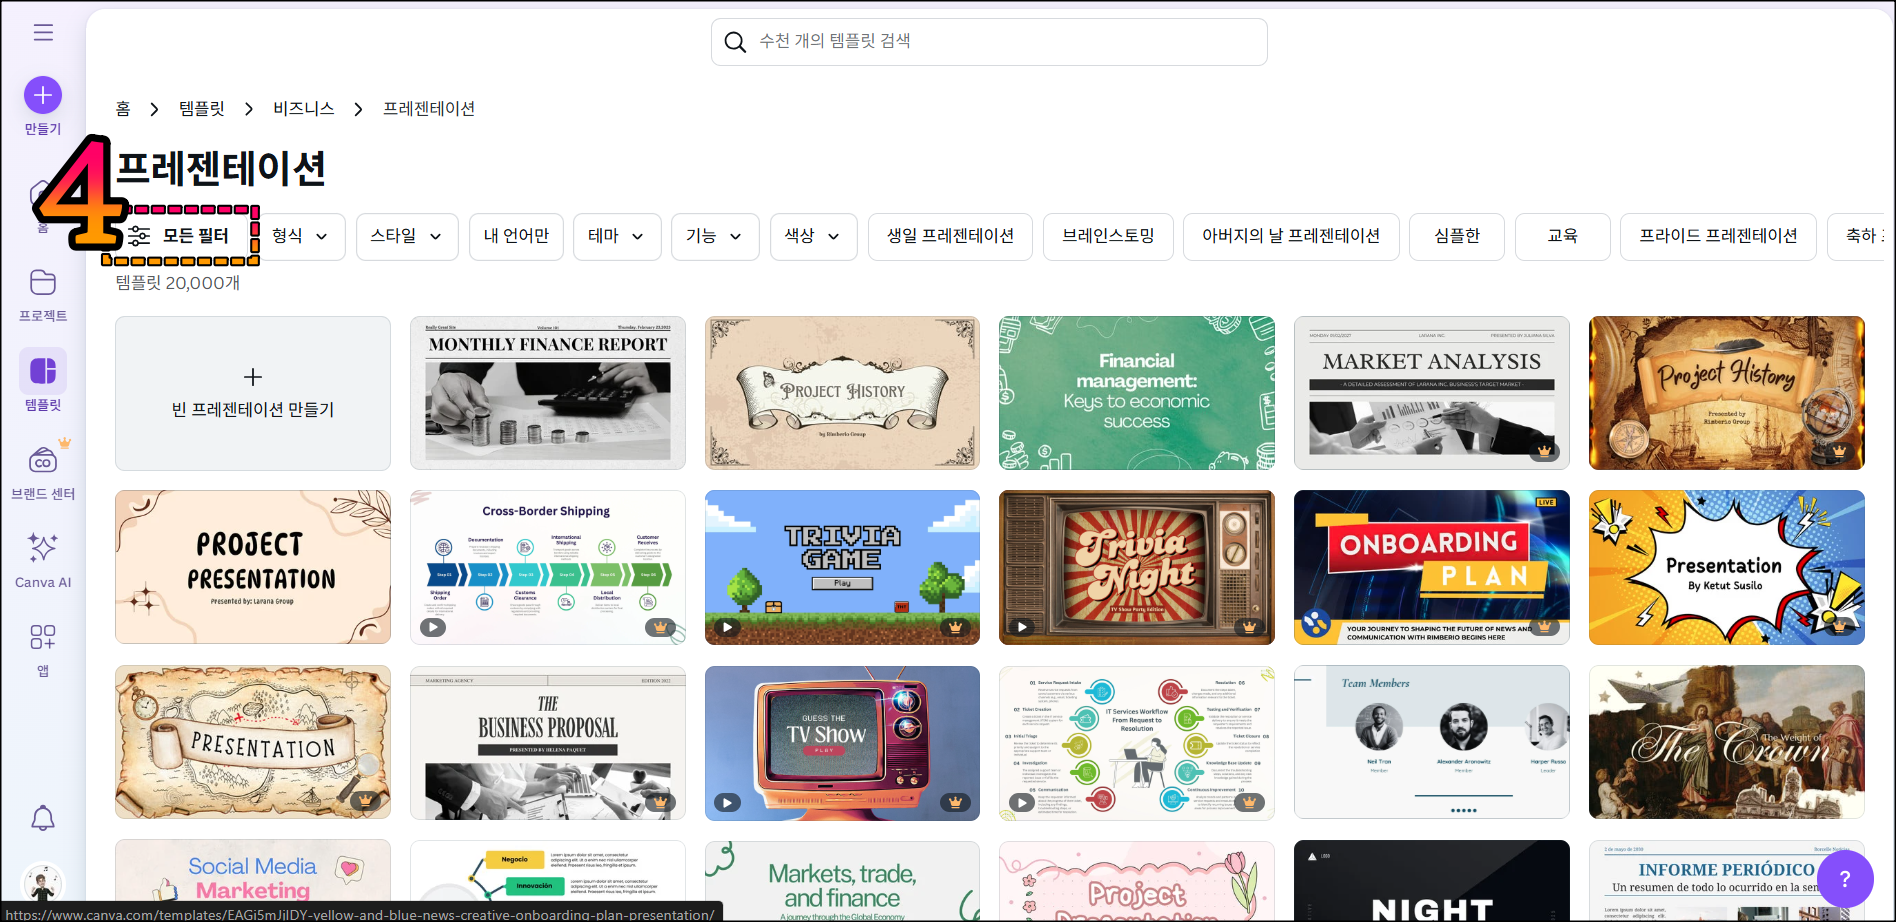This screenshot has height=922, width=1896.
Task: Open the dark NIGHT template thumbnail
Action: click(1432, 880)
